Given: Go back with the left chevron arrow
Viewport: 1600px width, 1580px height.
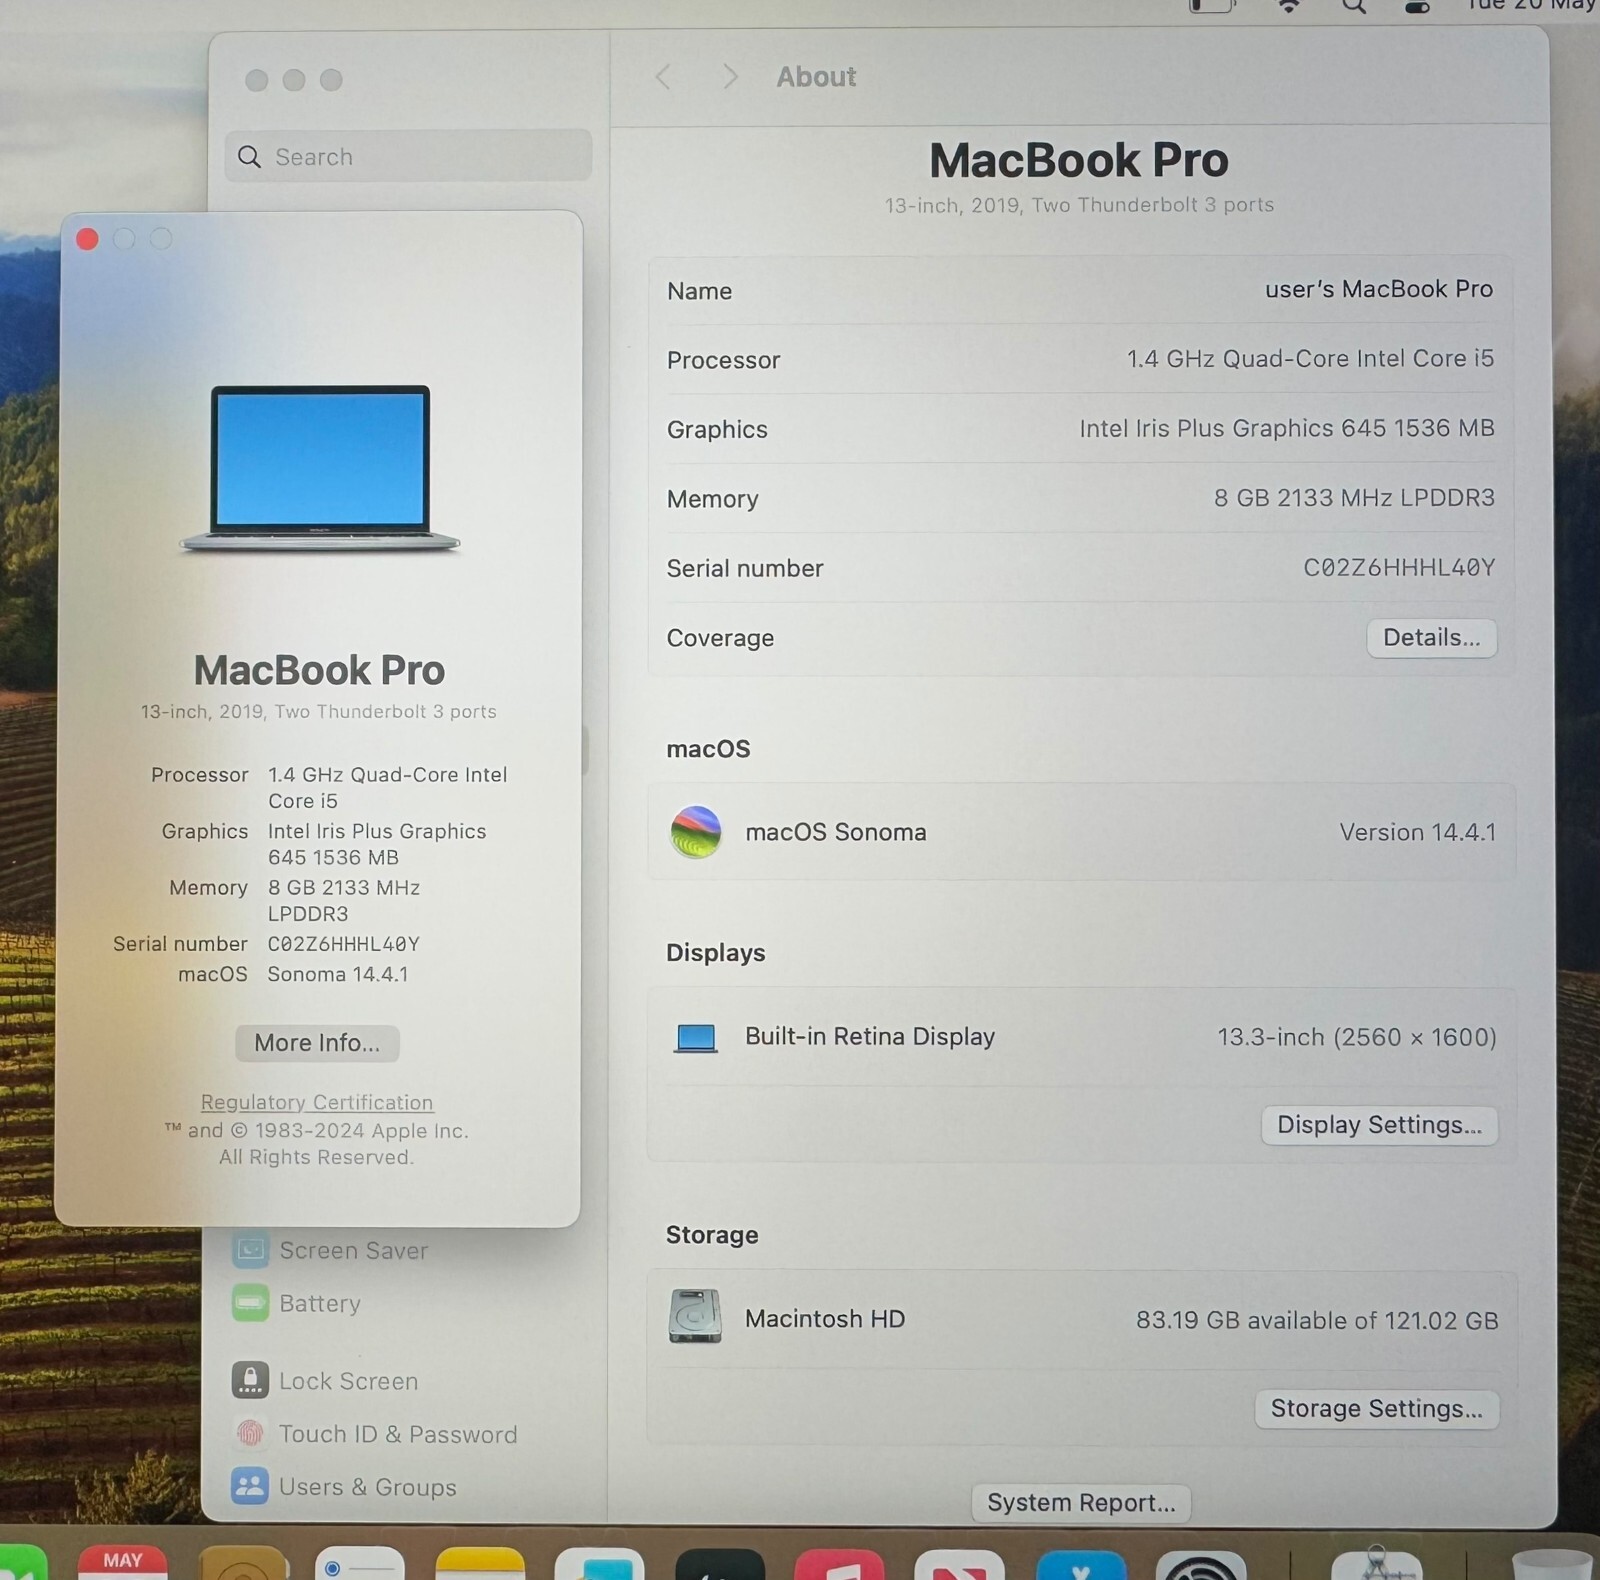Looking at the screenshot, I should (x=663, y=77).
